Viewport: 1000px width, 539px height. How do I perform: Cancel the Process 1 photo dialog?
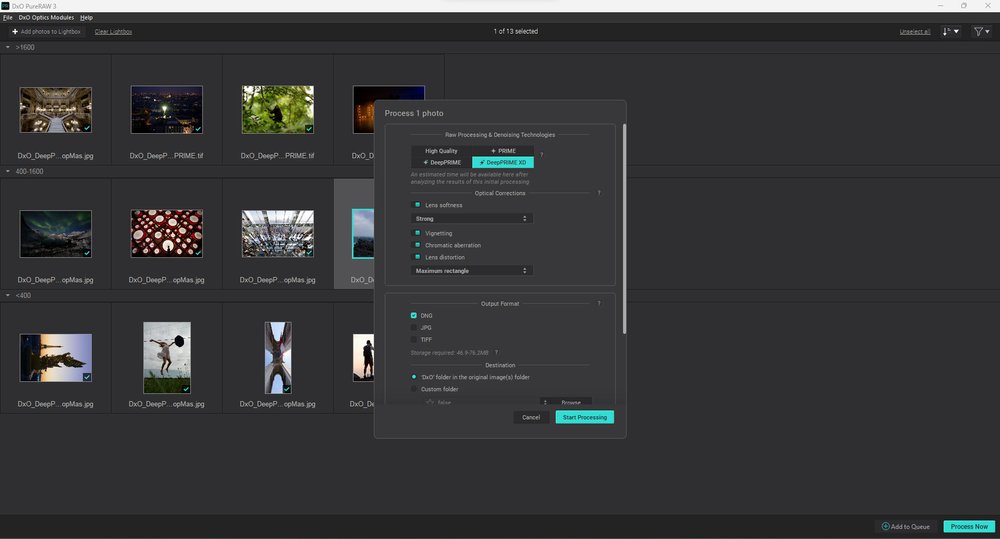(531, 417)
